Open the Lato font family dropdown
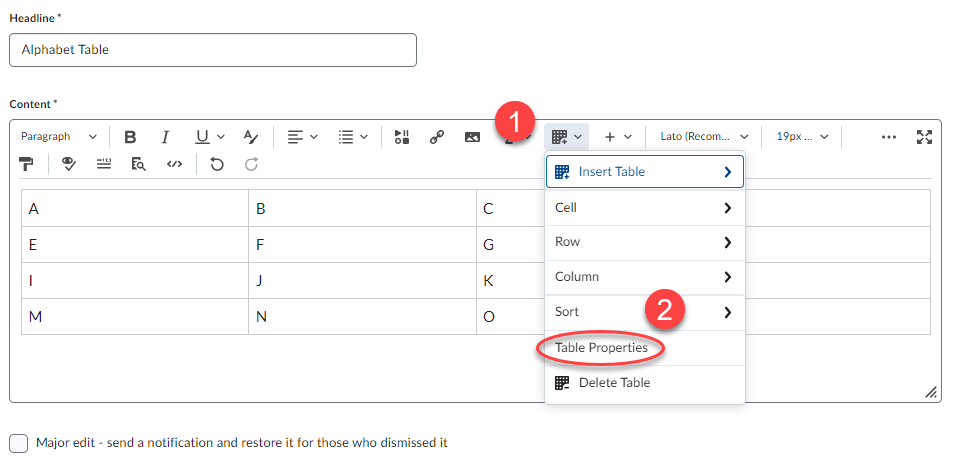This screenshot has height=465, width=963. tap(704, 136)
